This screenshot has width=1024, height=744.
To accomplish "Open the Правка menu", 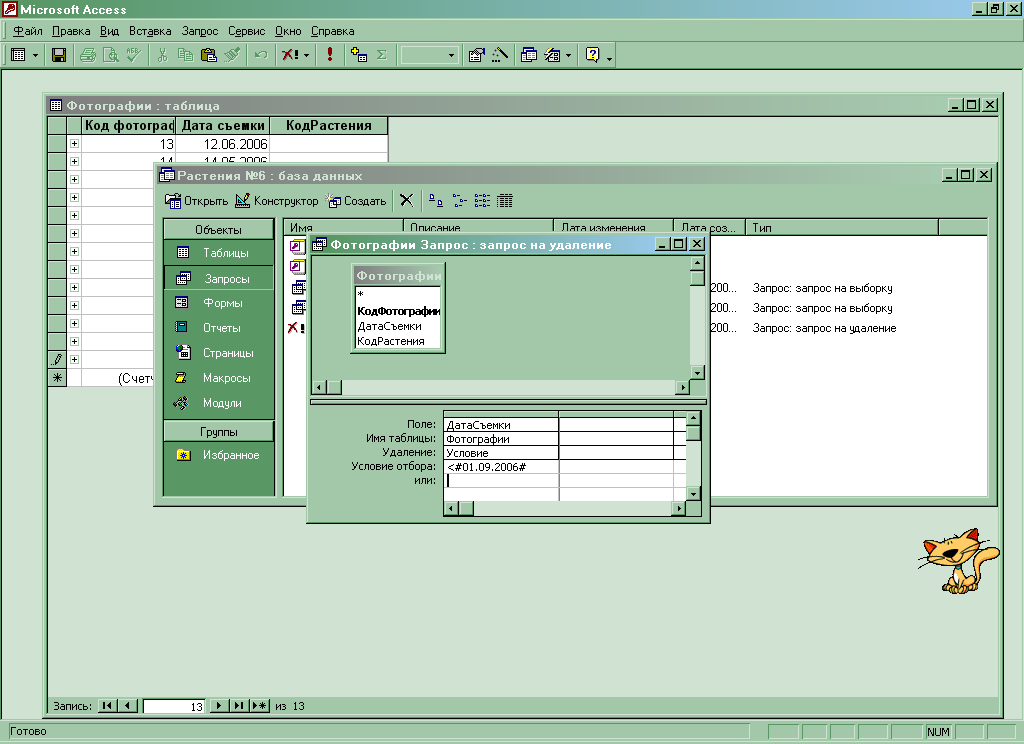I will (x=71, y=31).
